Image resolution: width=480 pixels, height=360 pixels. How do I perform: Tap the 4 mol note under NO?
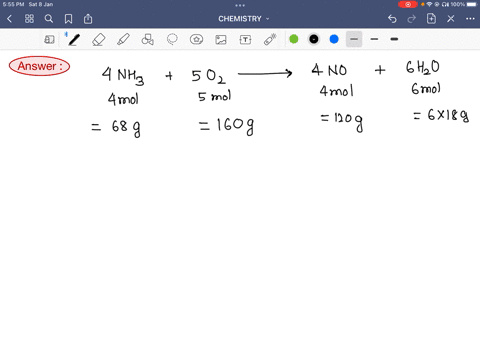(x=337, y=91)
